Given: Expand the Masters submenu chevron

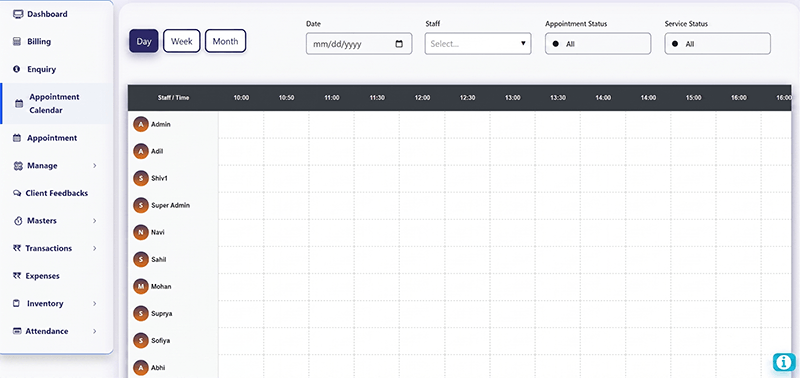Looking at the screenshot, I should coord(95,221).
